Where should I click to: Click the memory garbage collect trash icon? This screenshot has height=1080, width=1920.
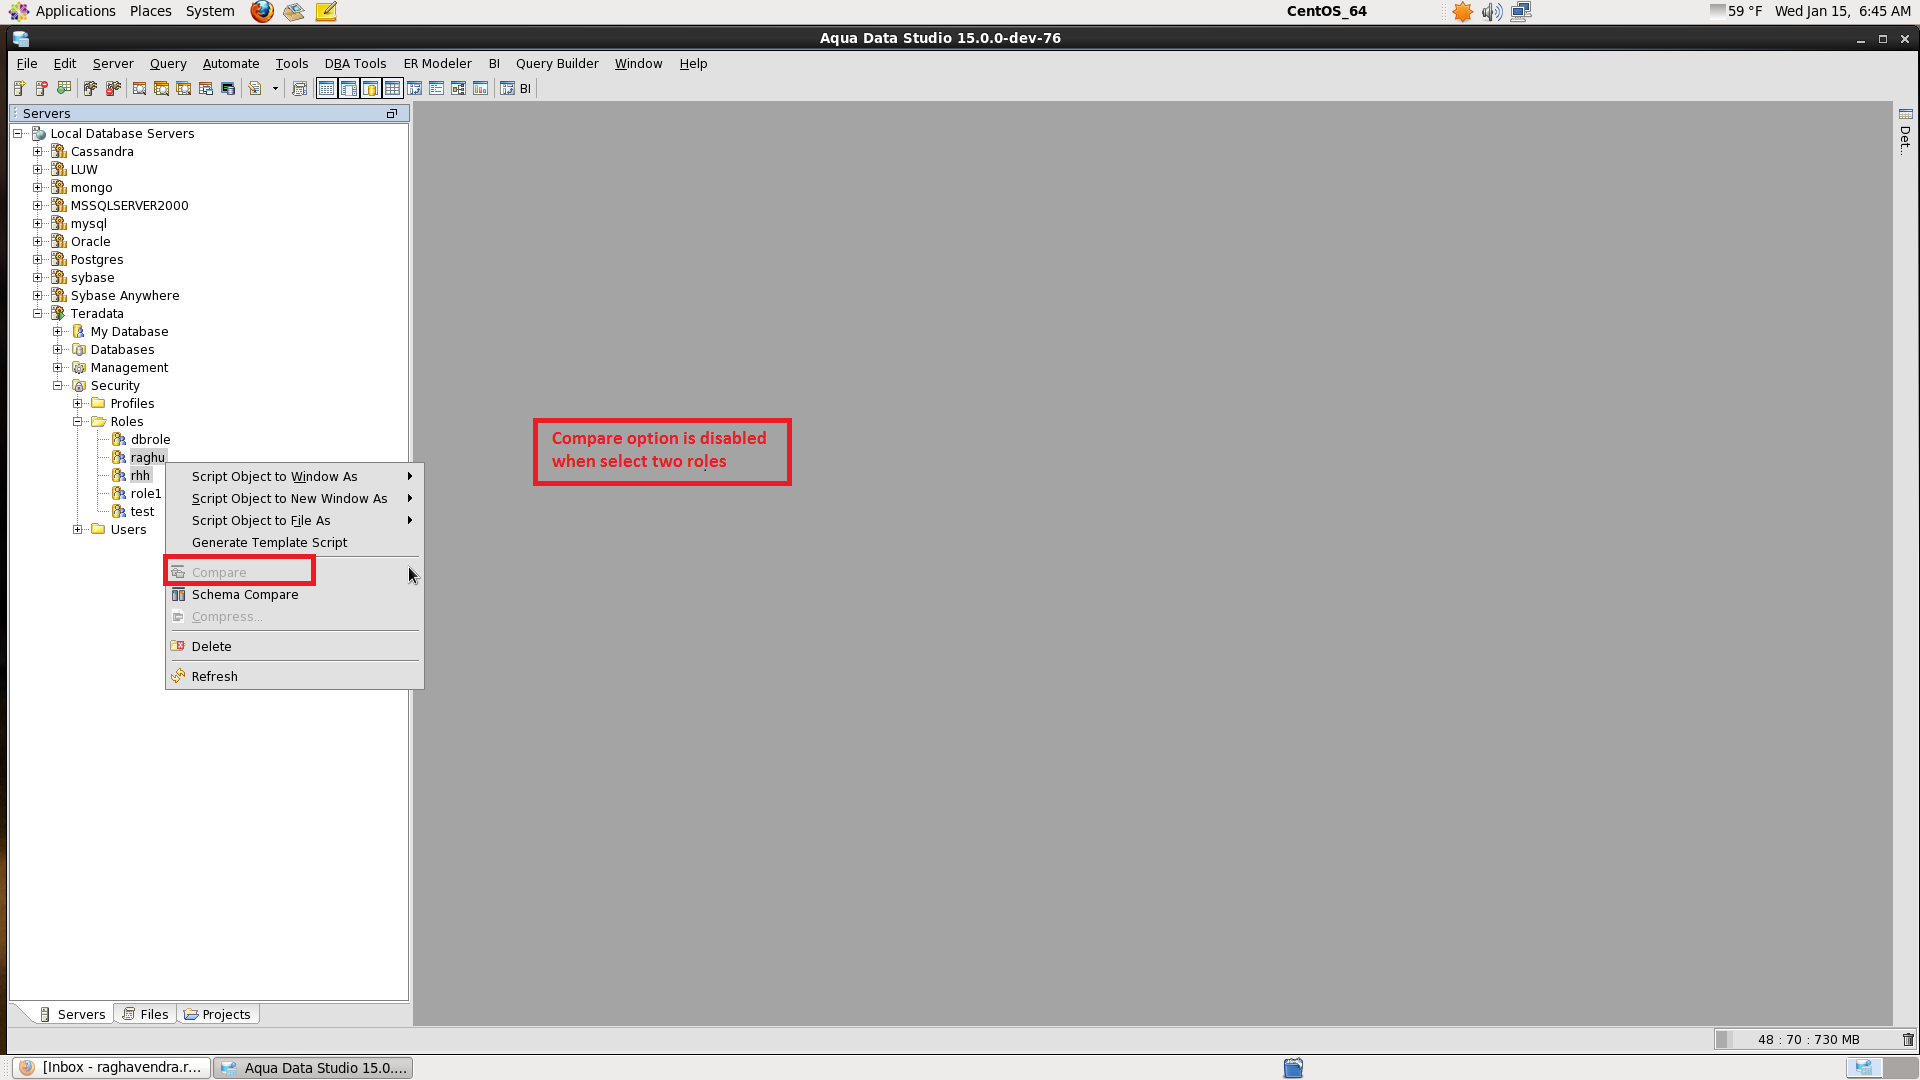[x=1907, y=1040]
